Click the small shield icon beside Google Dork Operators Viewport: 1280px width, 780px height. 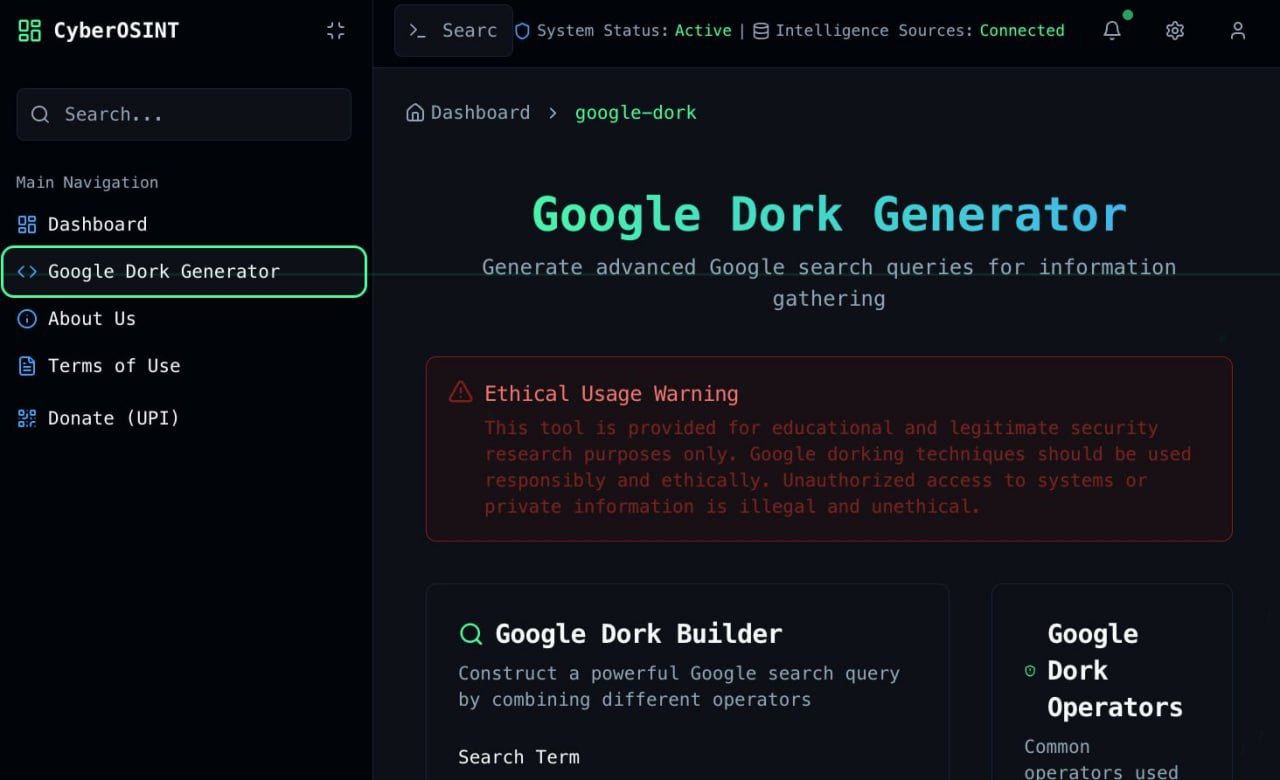coord(1030,671)
